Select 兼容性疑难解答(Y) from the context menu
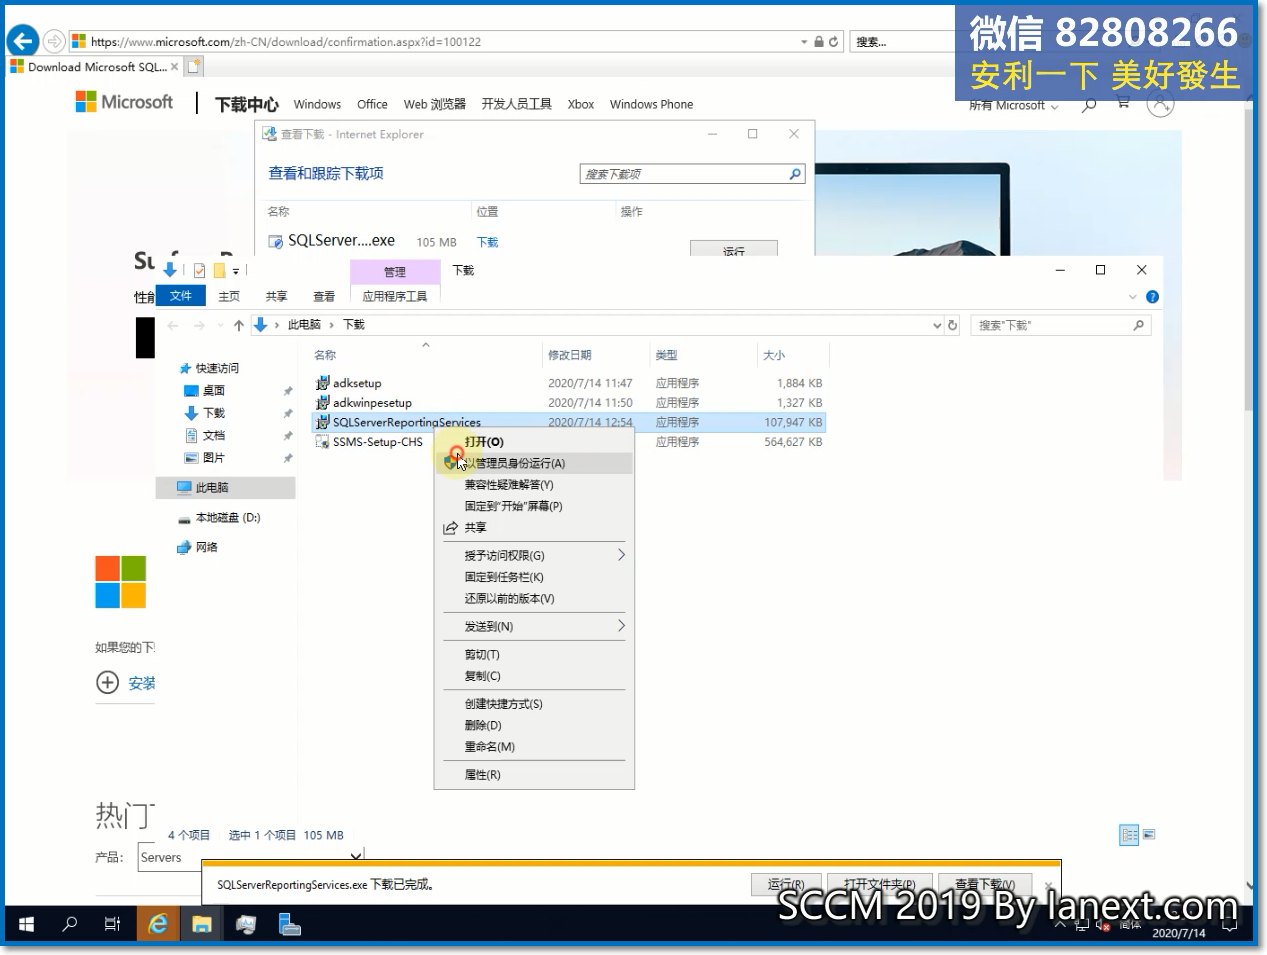Screen dimensions: 1267x955 [534, 485]
